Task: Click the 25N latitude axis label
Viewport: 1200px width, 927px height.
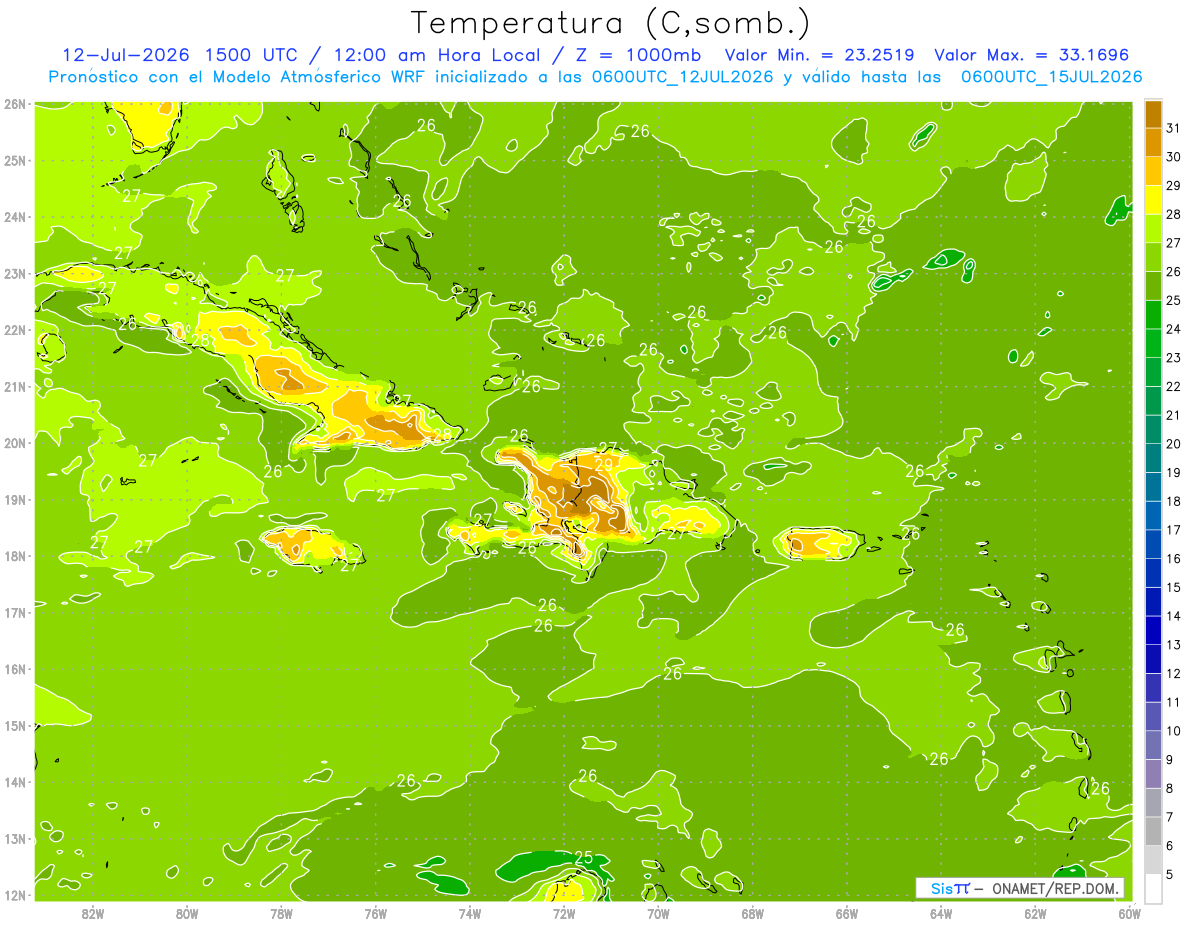Action: [x=15, y=160]
